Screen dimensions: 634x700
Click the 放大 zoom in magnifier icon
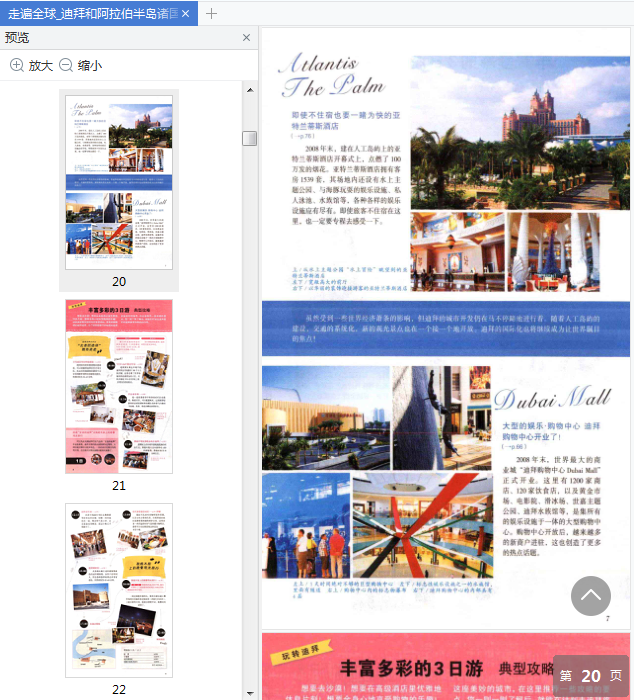(17, 65)
